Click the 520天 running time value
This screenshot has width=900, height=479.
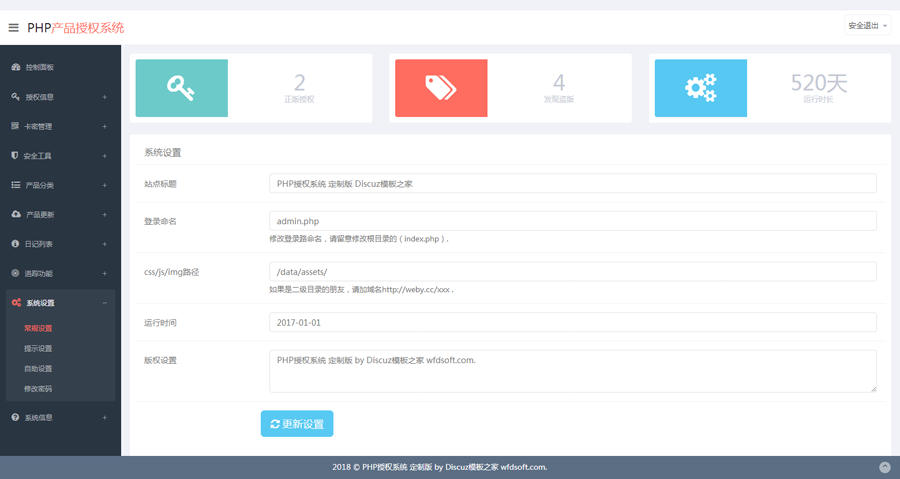click(819, 83)
